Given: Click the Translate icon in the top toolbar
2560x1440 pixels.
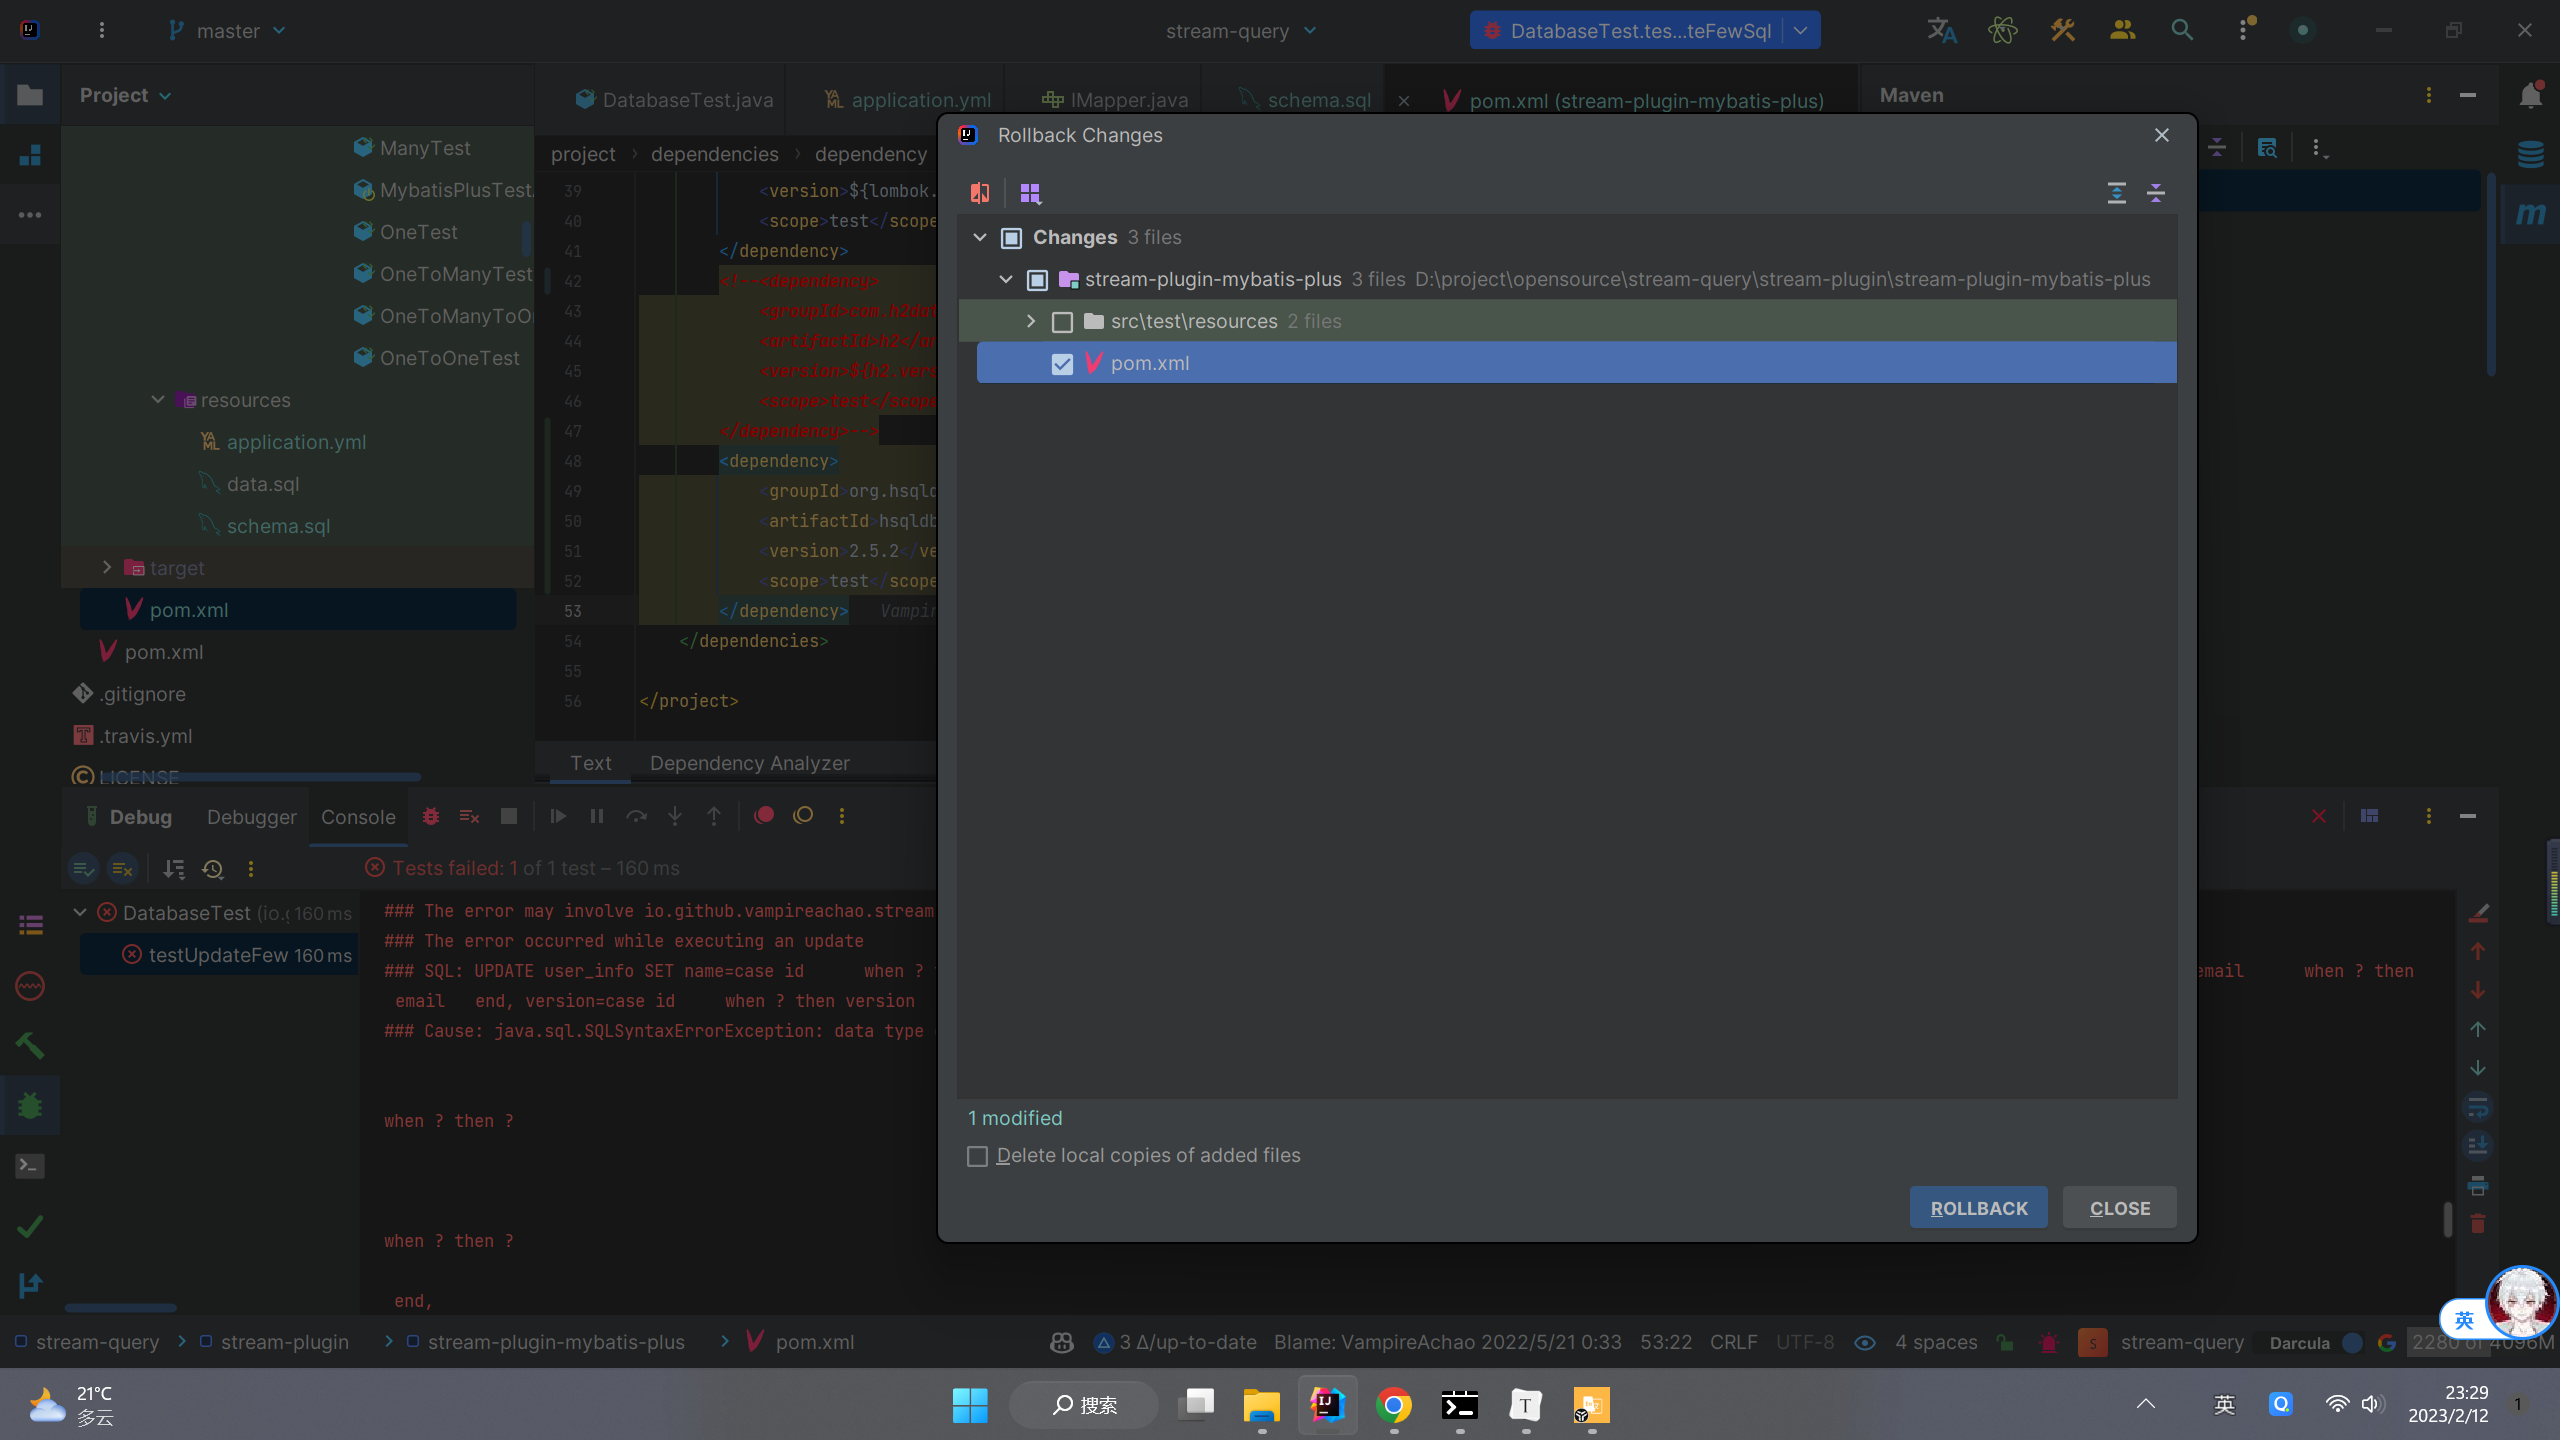Looking at the screenshot, I should (1941, 30).
